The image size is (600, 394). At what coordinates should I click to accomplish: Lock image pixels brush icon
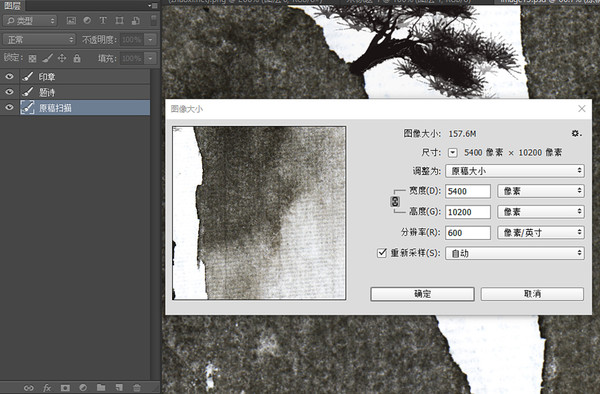[47, 58]
